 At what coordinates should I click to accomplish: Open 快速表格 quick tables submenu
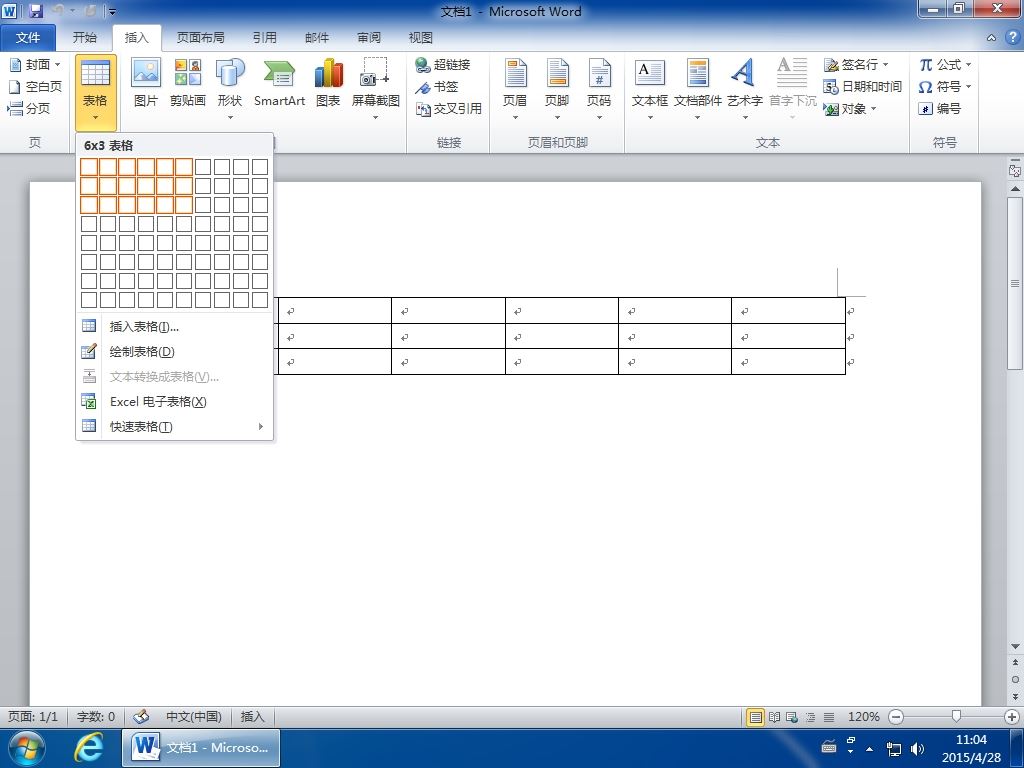click(174, 426)
